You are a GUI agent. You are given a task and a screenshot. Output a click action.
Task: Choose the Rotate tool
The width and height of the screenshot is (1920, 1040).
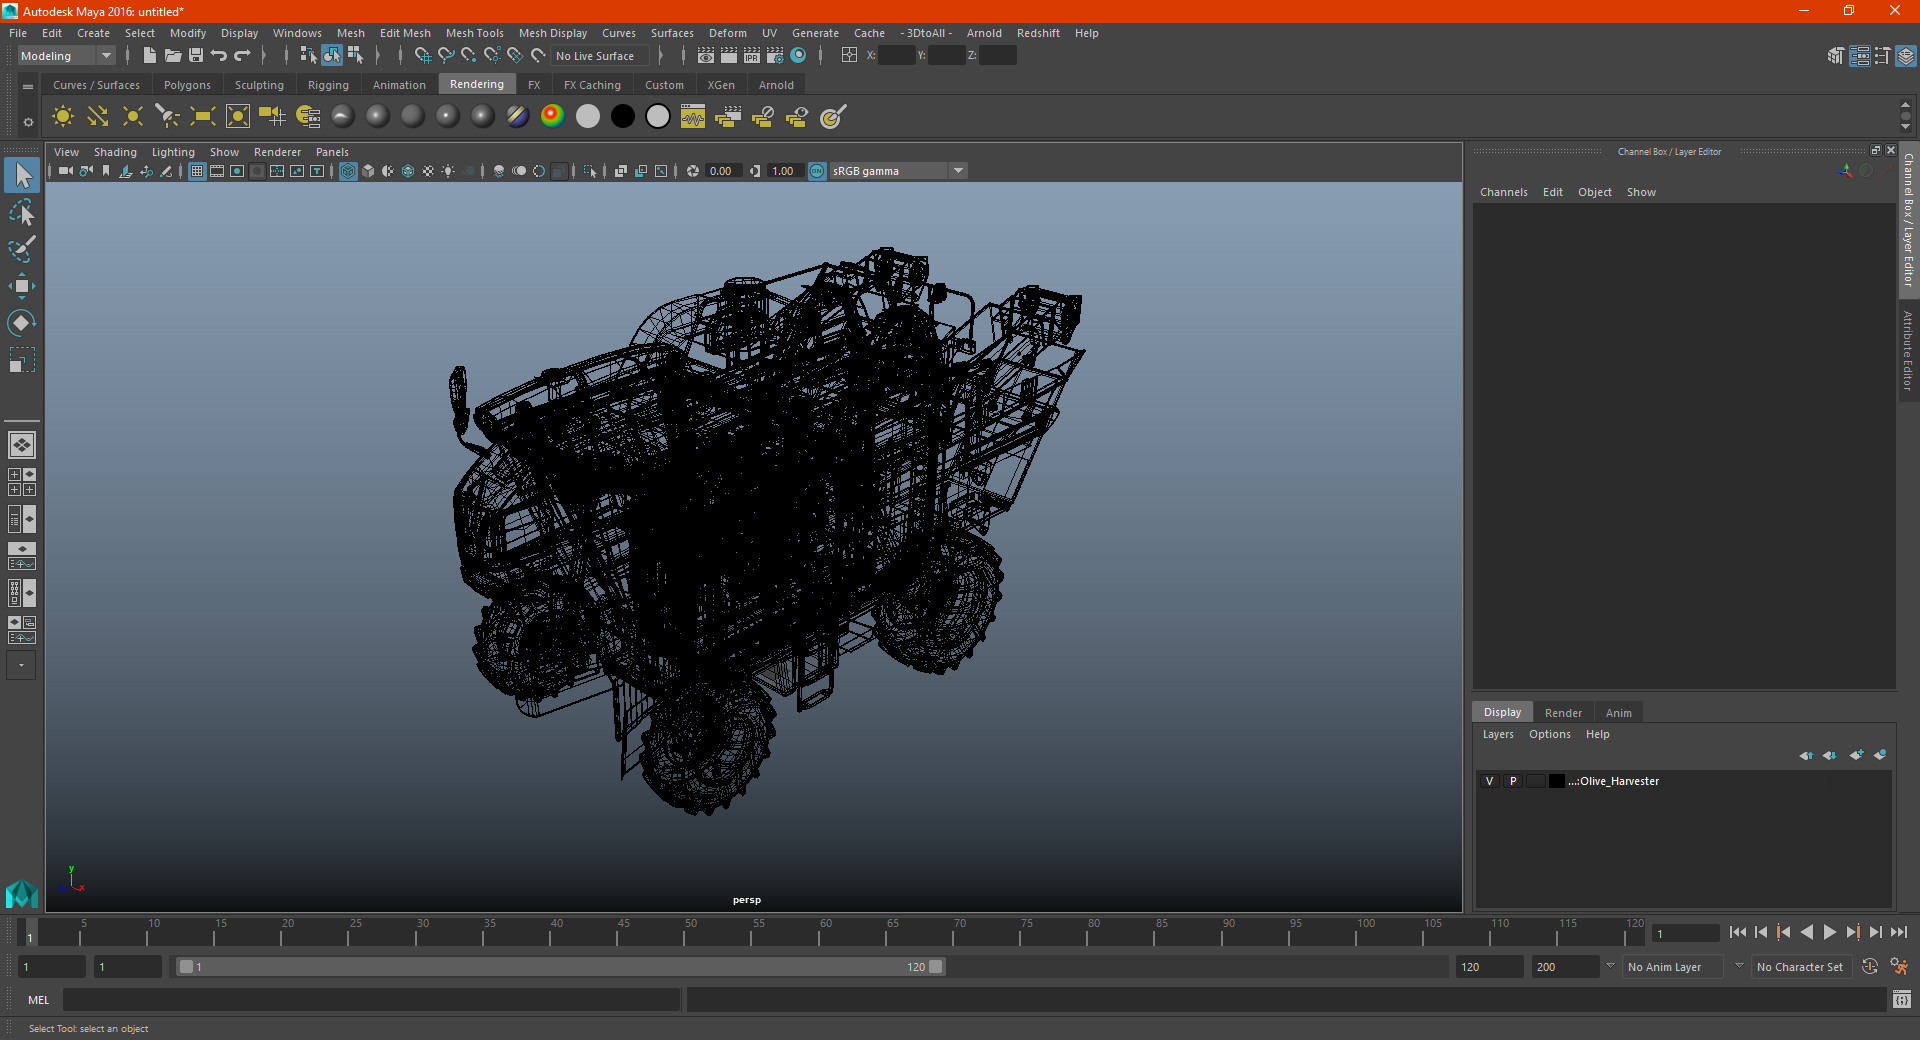(x=22, y=322)
